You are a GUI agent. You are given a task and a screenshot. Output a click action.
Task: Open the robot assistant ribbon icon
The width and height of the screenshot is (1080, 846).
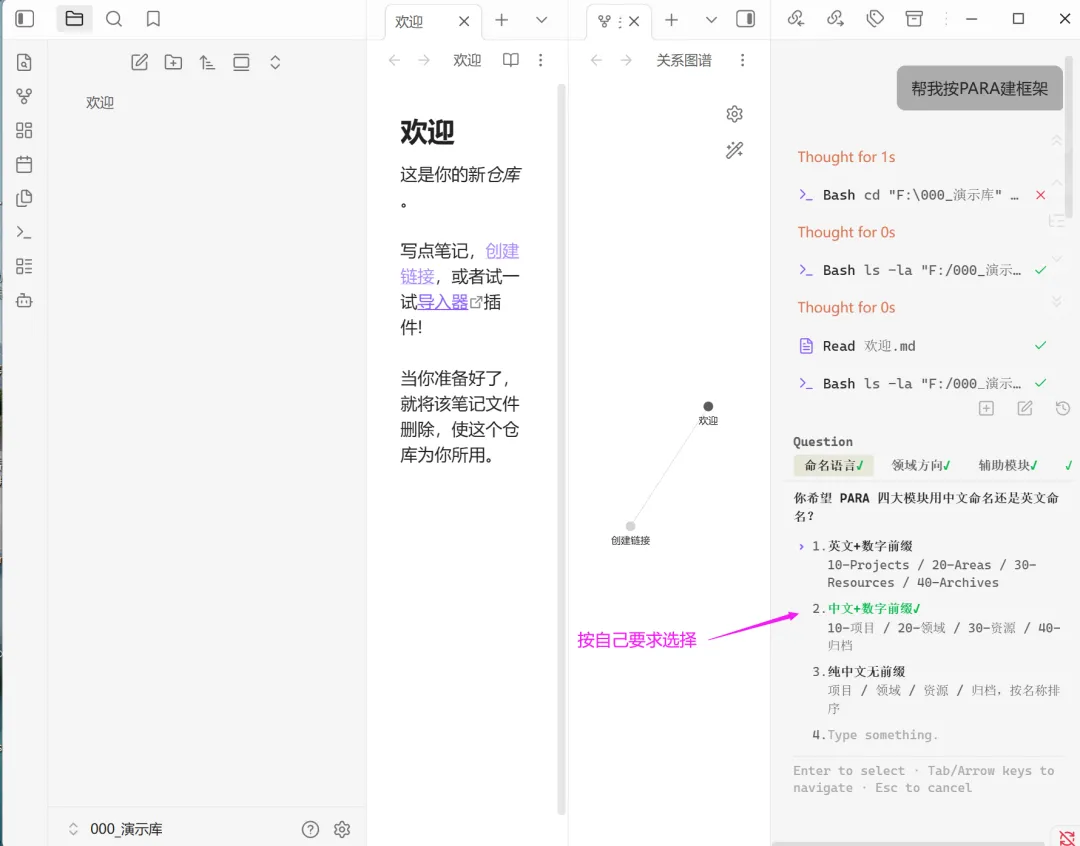coord(24,300)
